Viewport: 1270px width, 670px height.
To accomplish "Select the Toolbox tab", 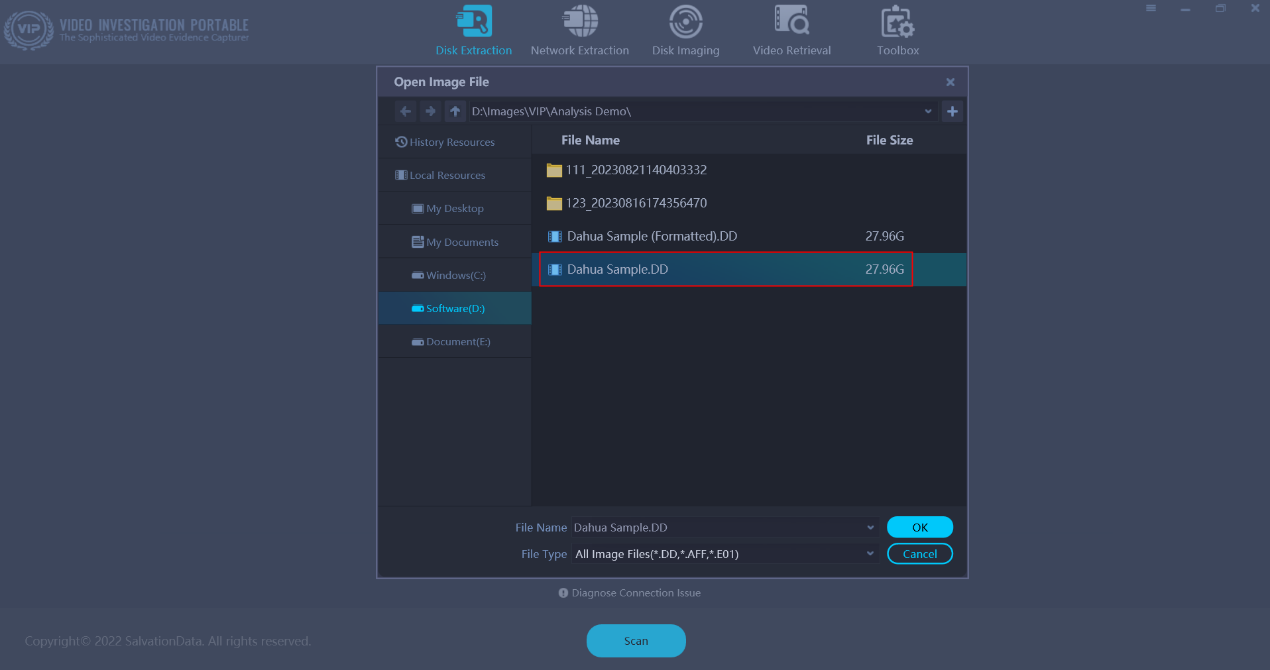I will coord(897,31).
